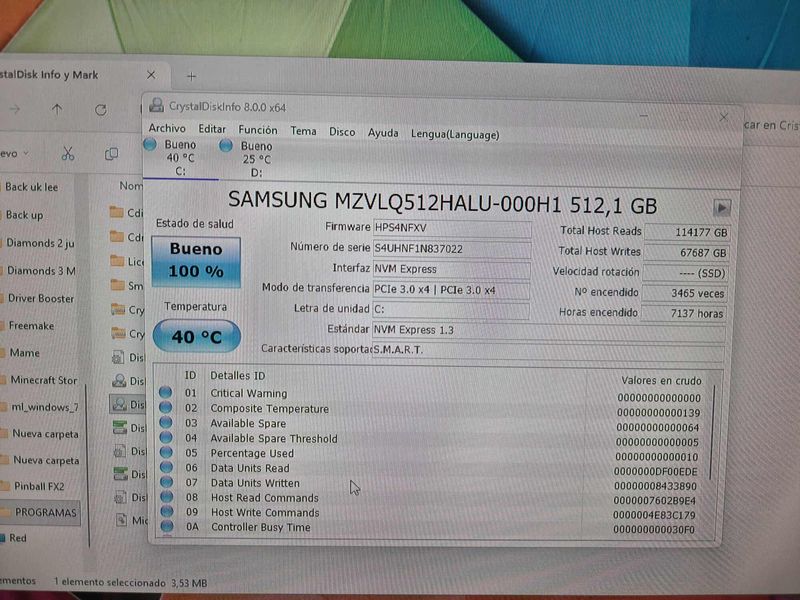Click the Explorer up-folder arrow

tap(57, 109)
